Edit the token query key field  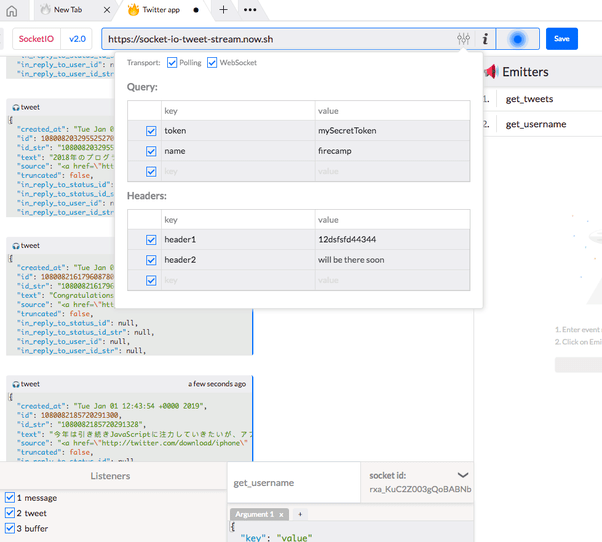pyautogui.click(x=238, y=131)
